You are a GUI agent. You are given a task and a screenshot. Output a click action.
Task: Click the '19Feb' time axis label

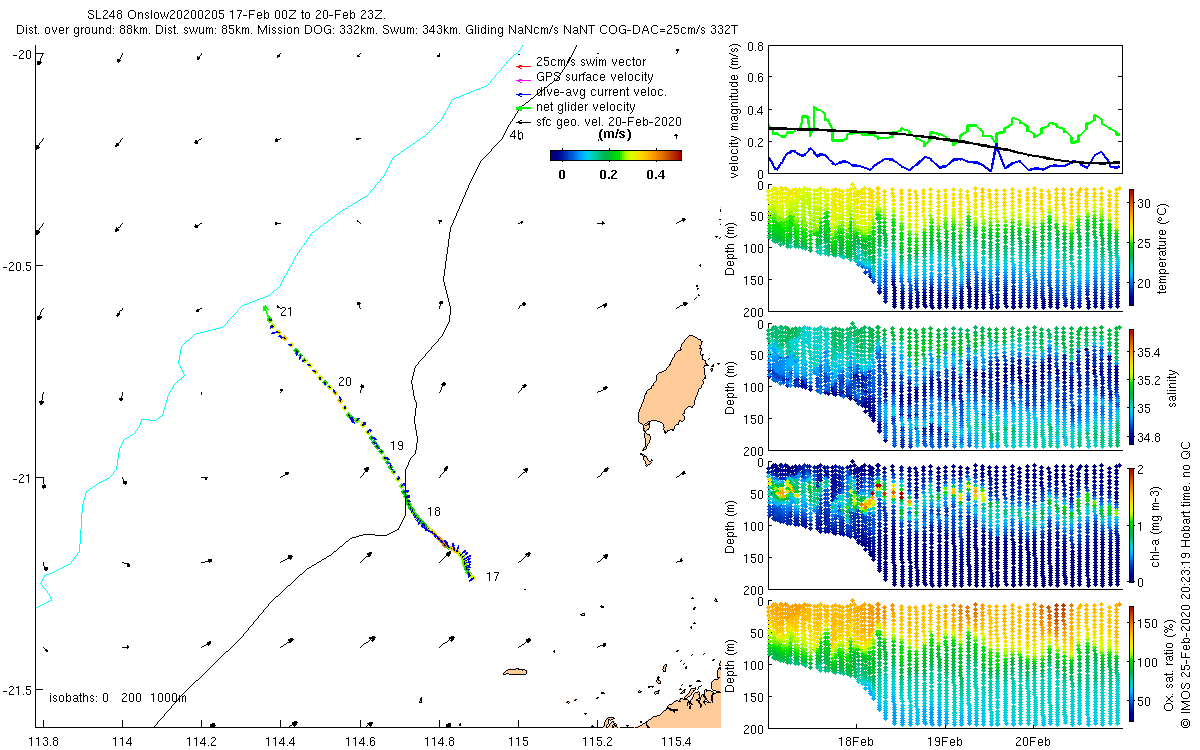[944, 741]
